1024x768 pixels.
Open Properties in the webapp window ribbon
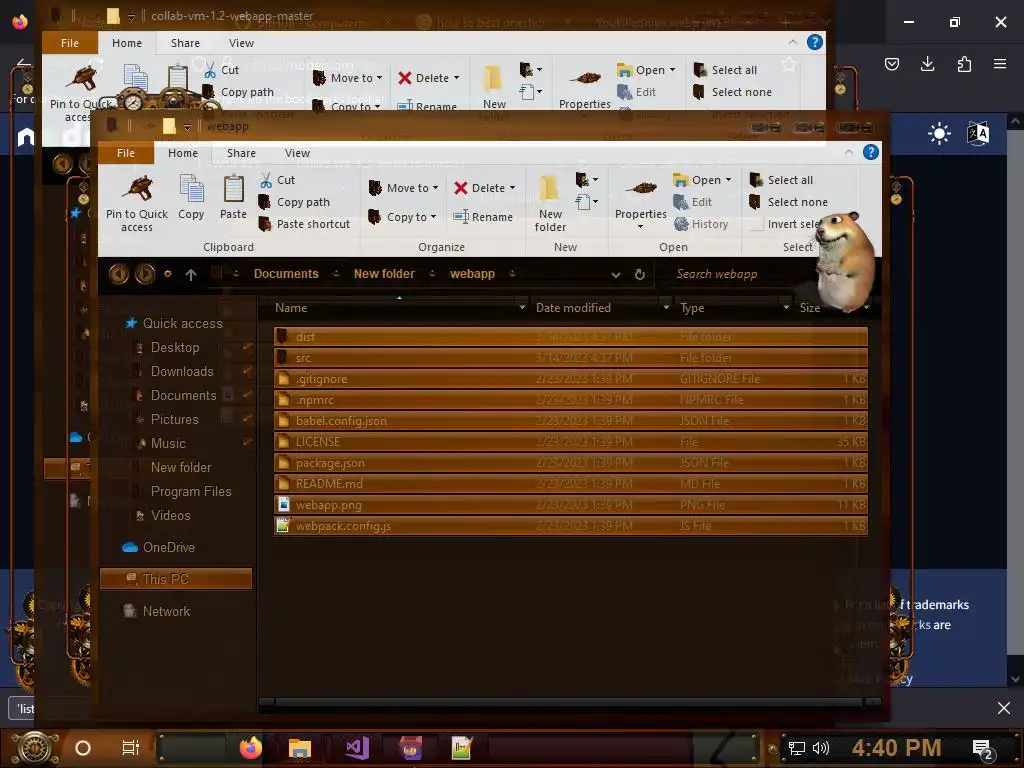(641, 201)
